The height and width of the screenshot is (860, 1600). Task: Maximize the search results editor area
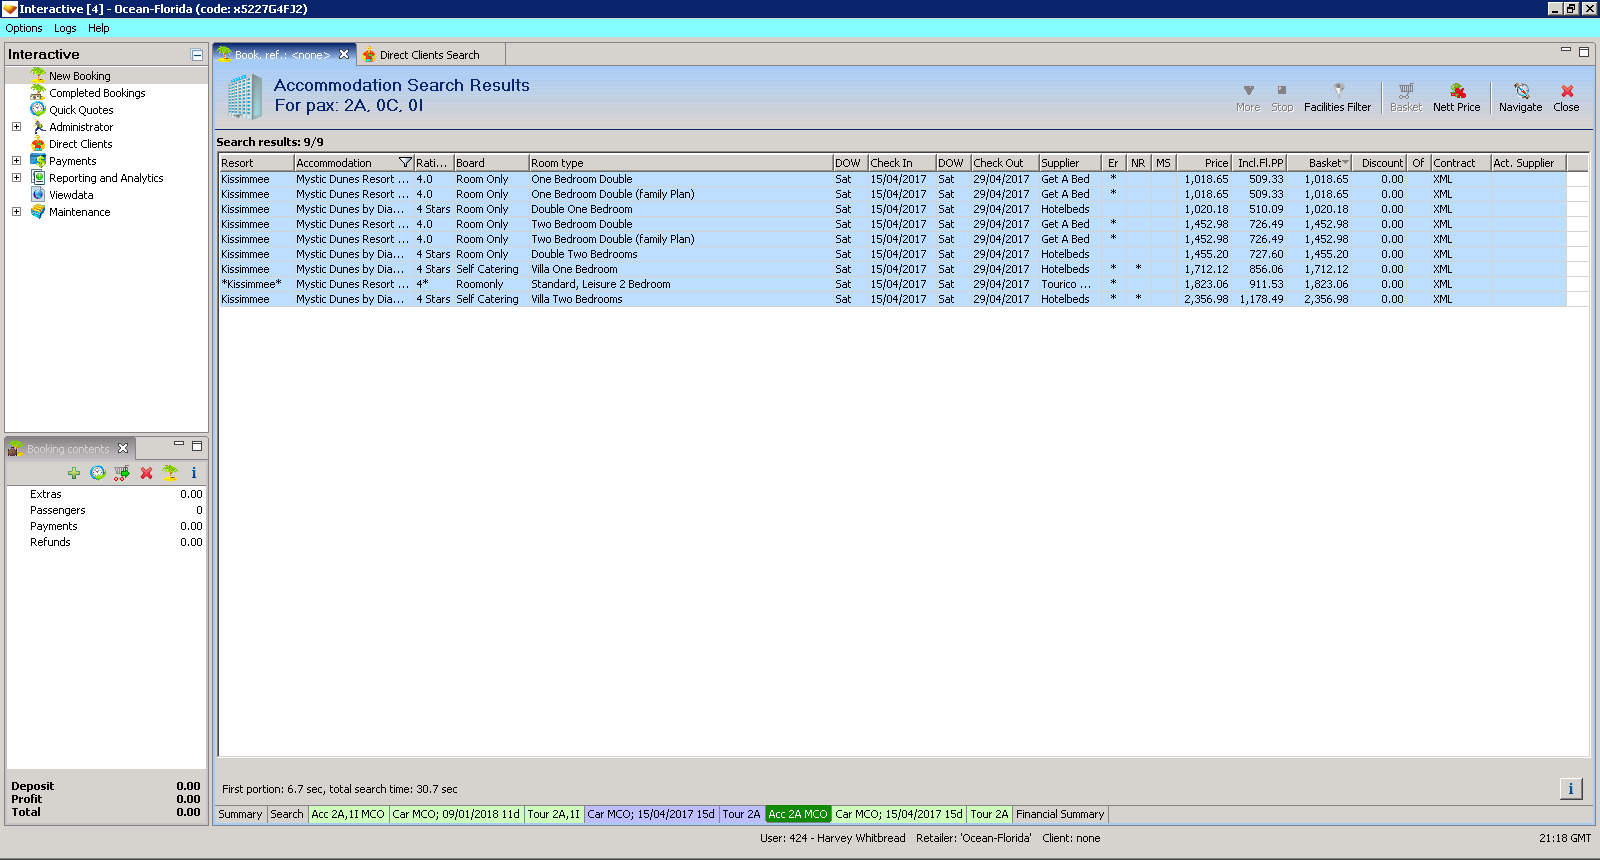tap(1583, 52)
